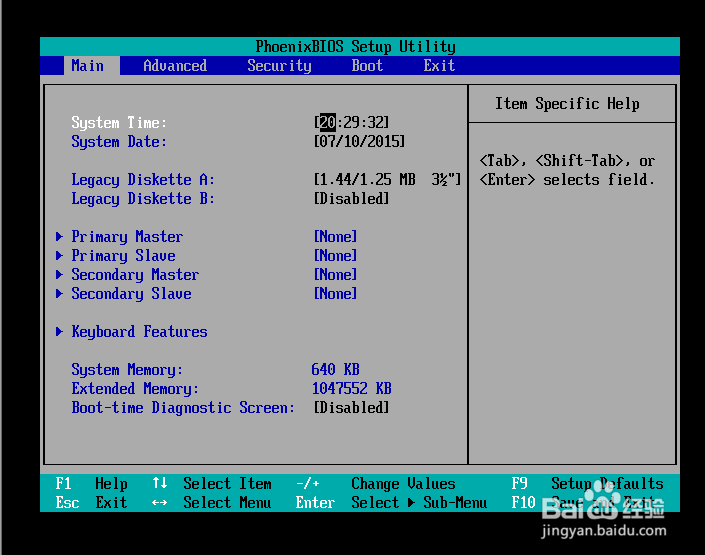This screenshot has height=555, width=705.
Task: Click the System Time label
Action: point(119,123)
